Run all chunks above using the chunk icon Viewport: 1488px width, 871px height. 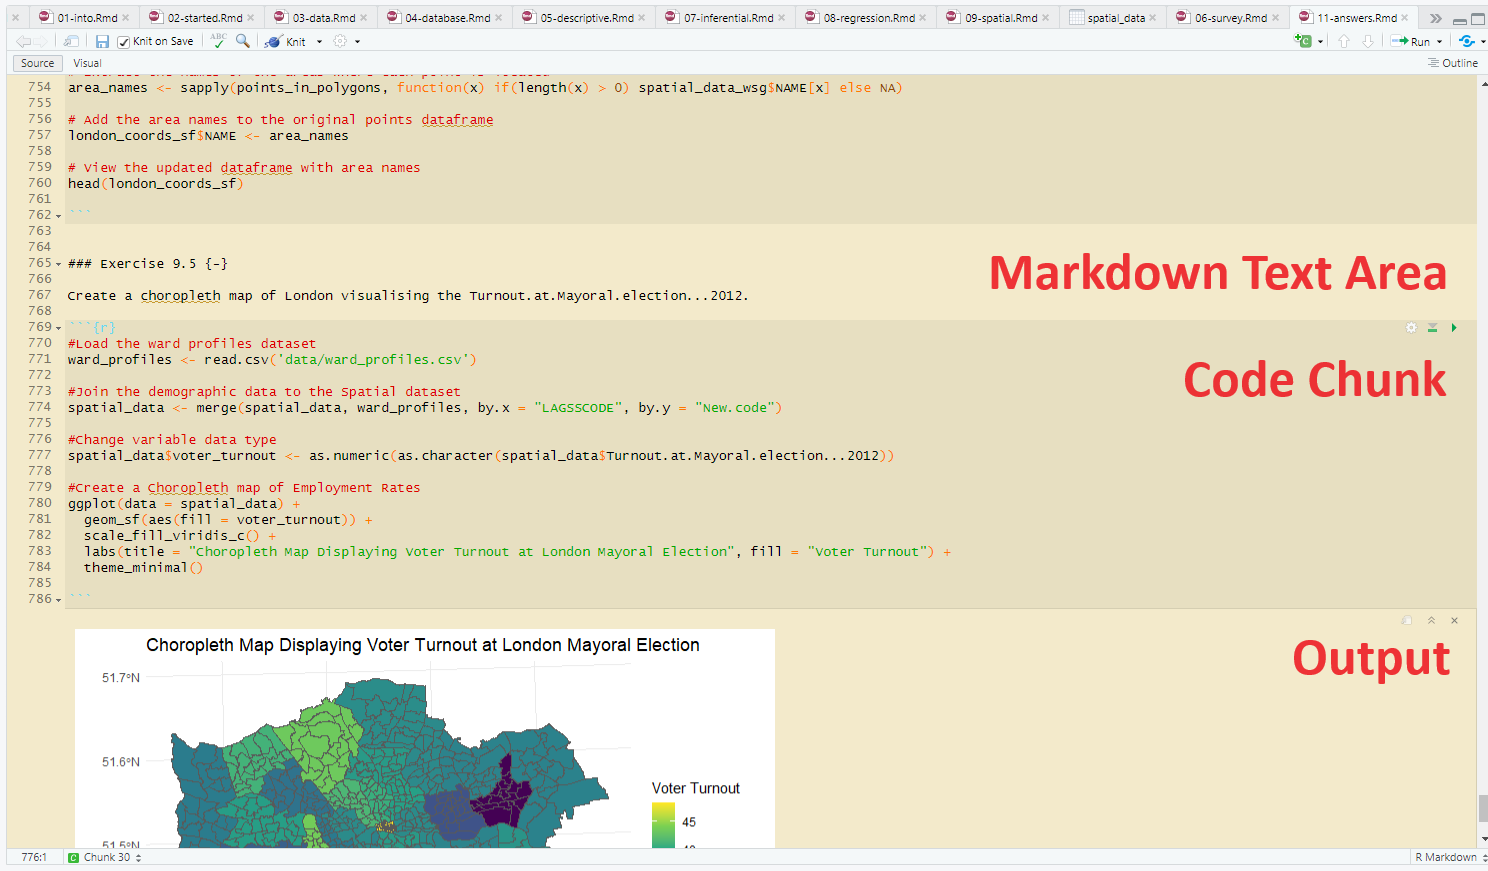coord(1433,327)
